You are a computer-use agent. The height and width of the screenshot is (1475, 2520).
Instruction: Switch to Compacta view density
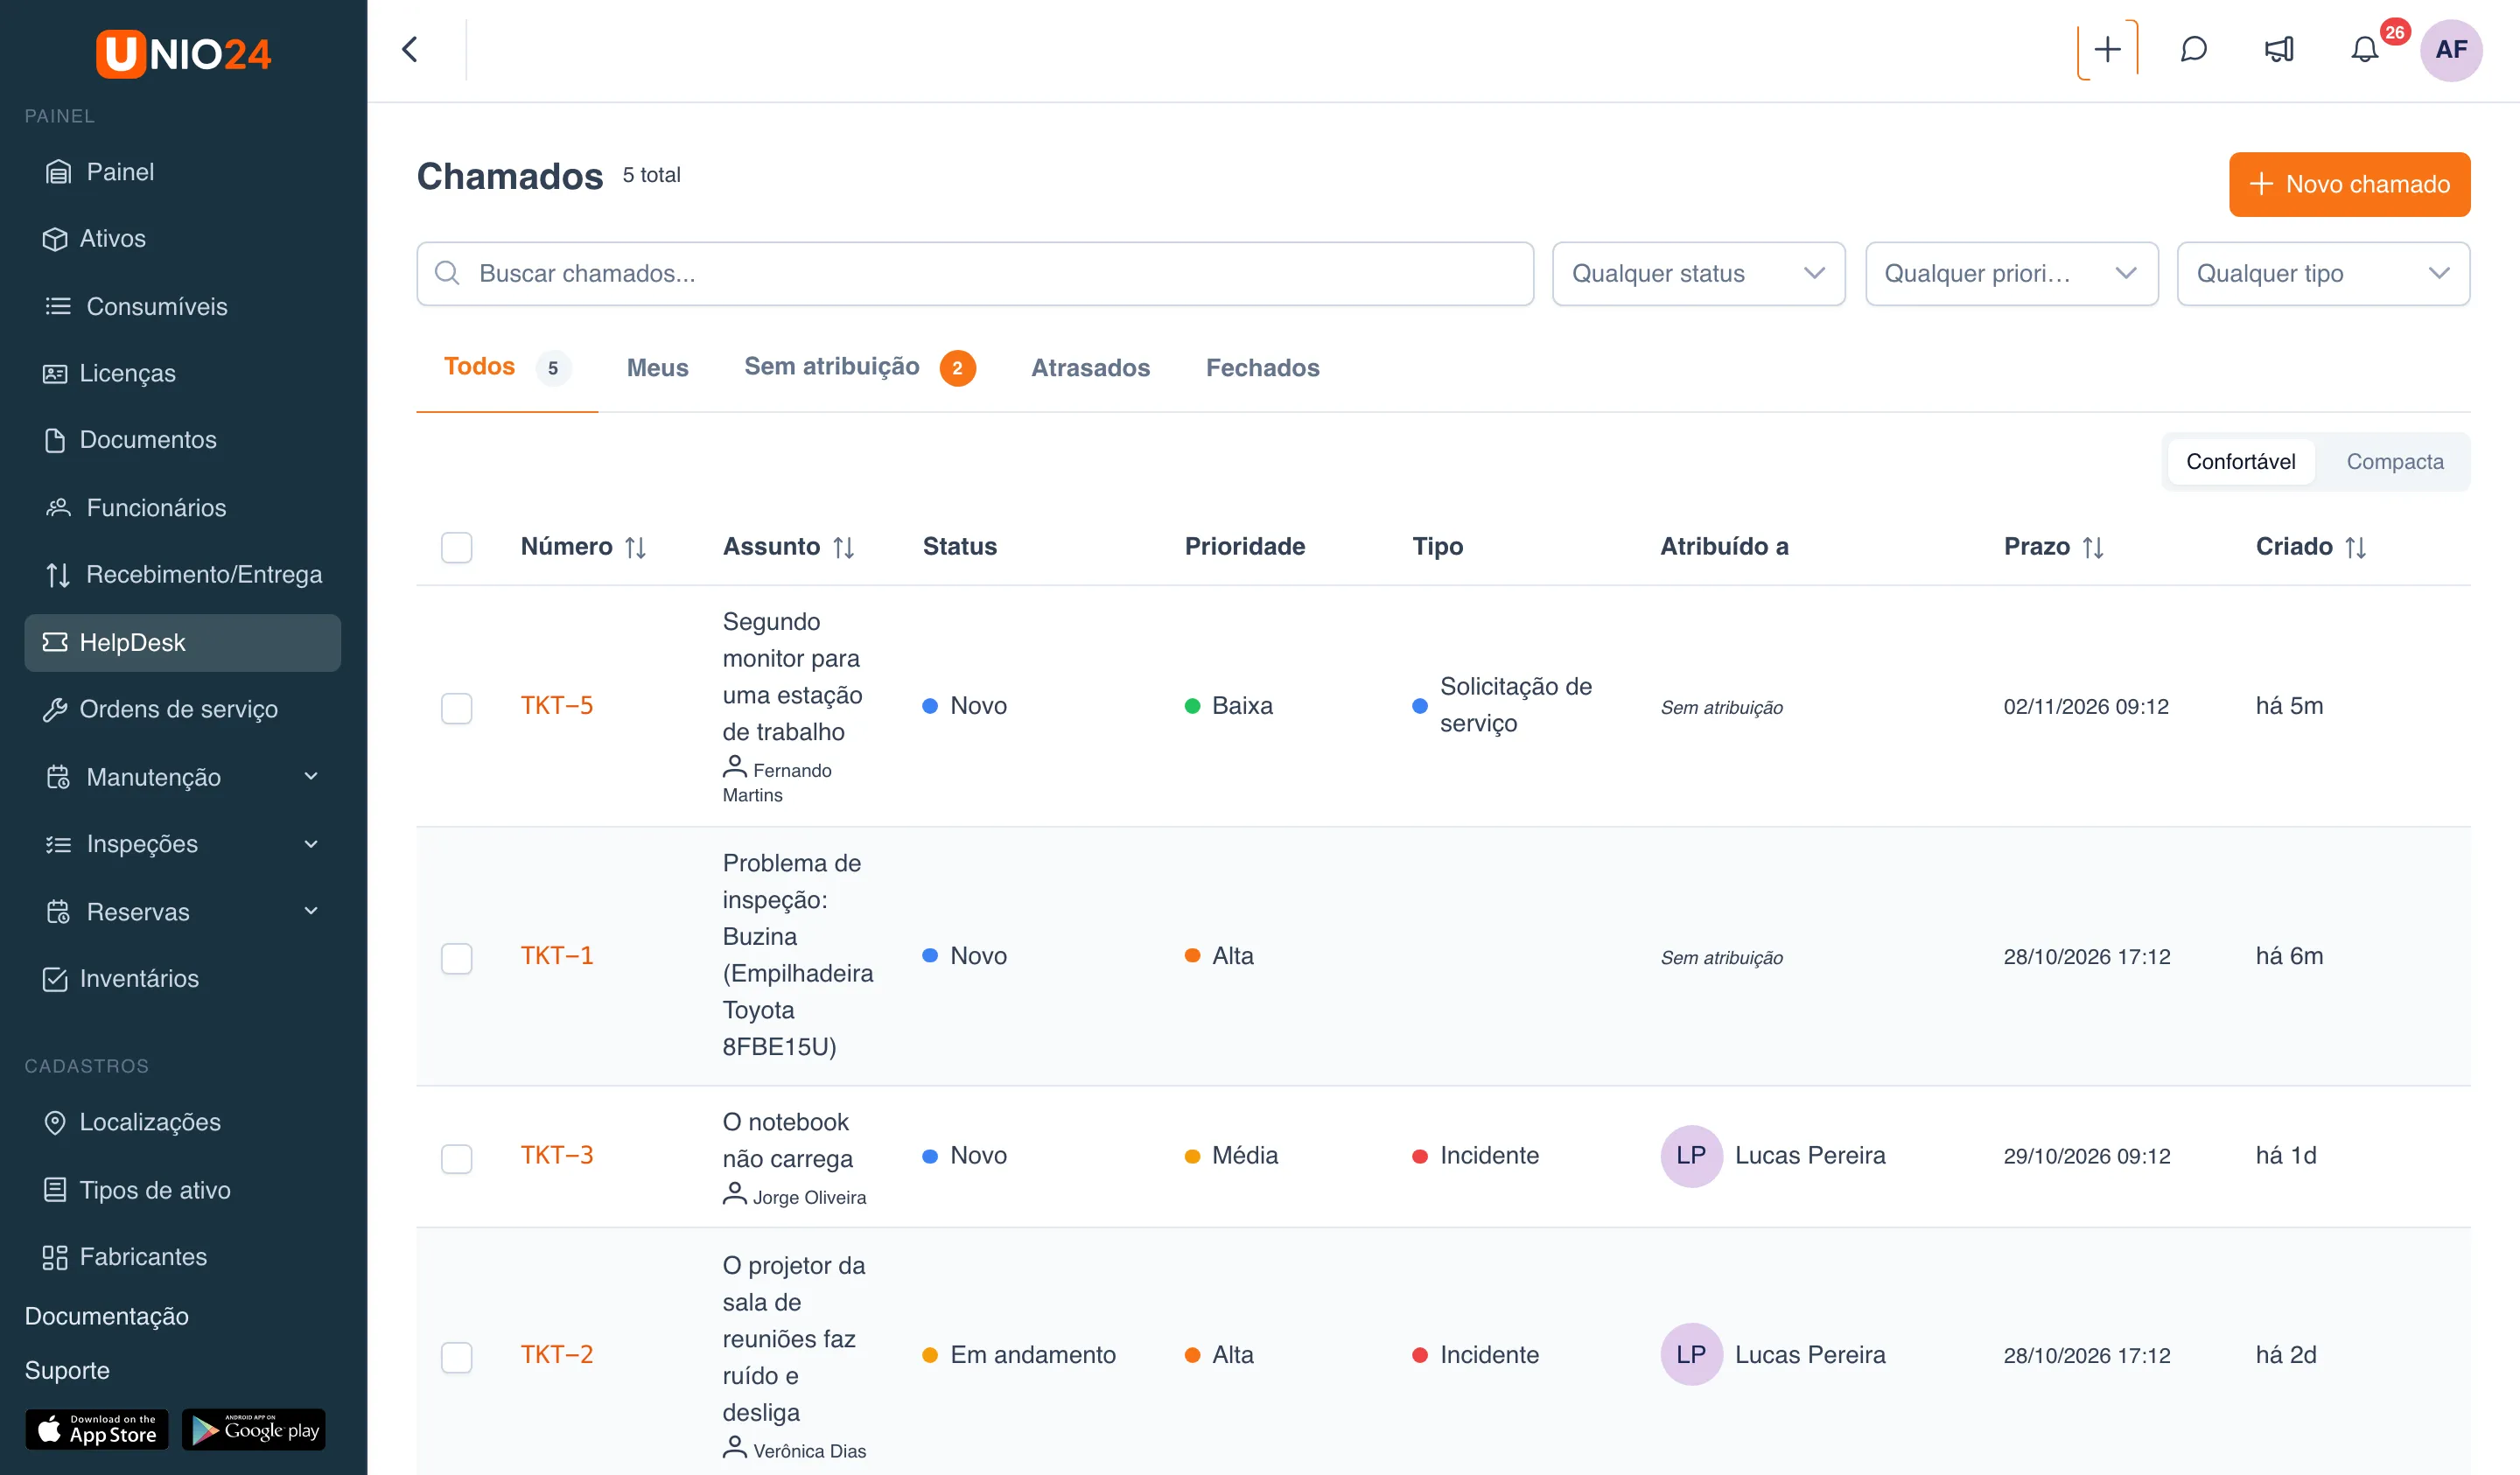coord(2394,461)
